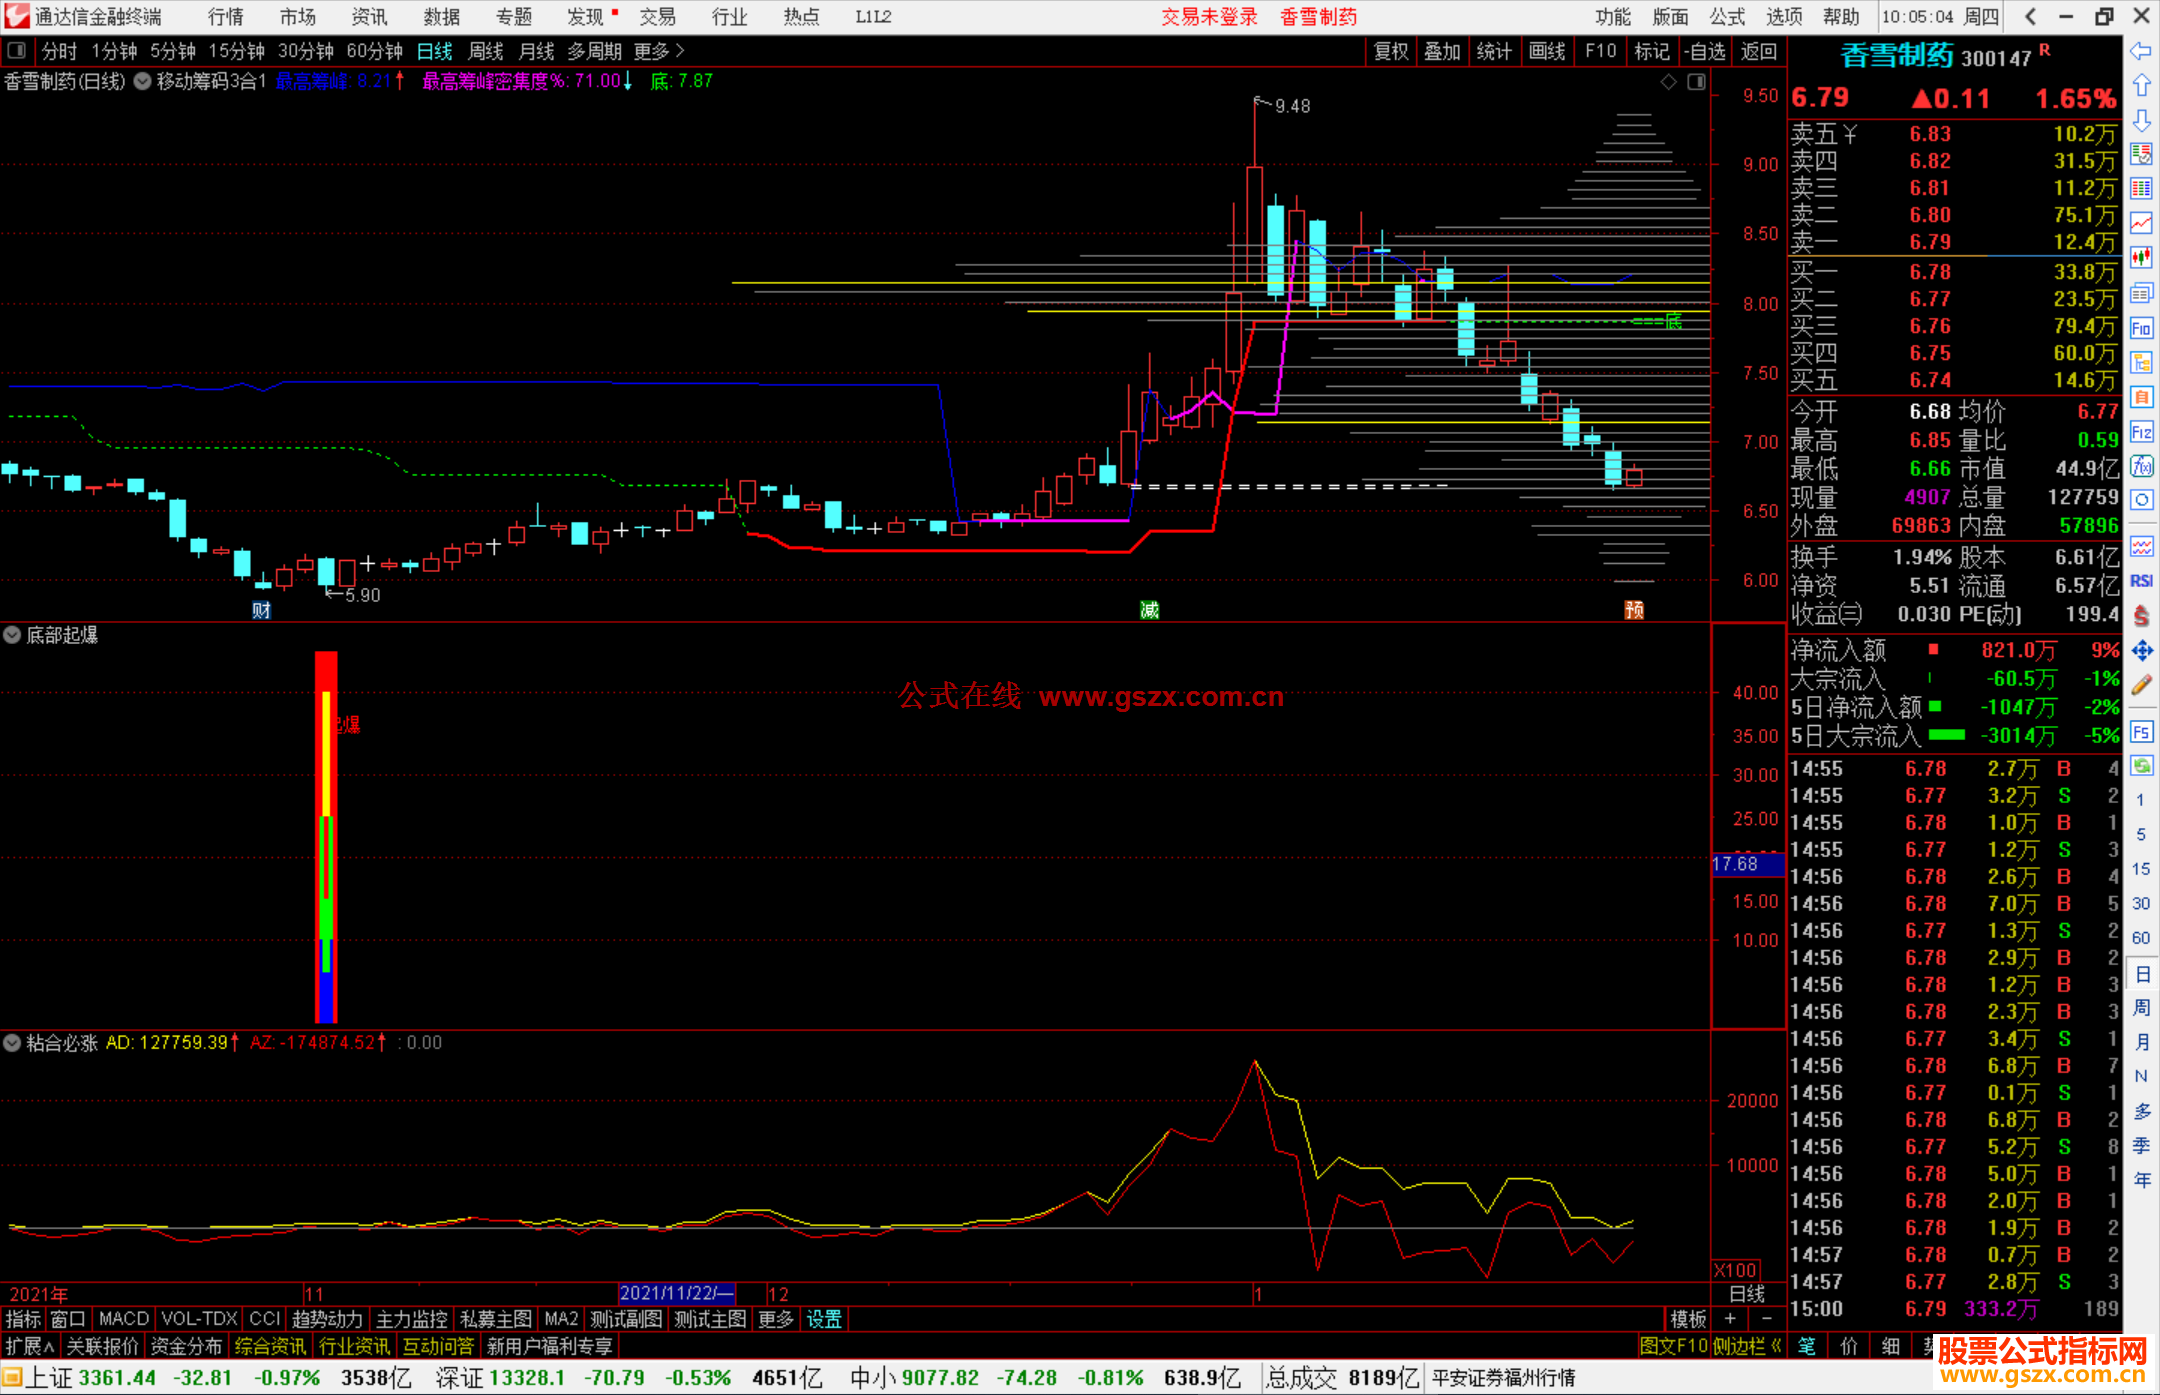The image size is (2160, 1395).
Task: Toggle the 移动筹码3合1 main indicator circle
Action: point(143,82)
